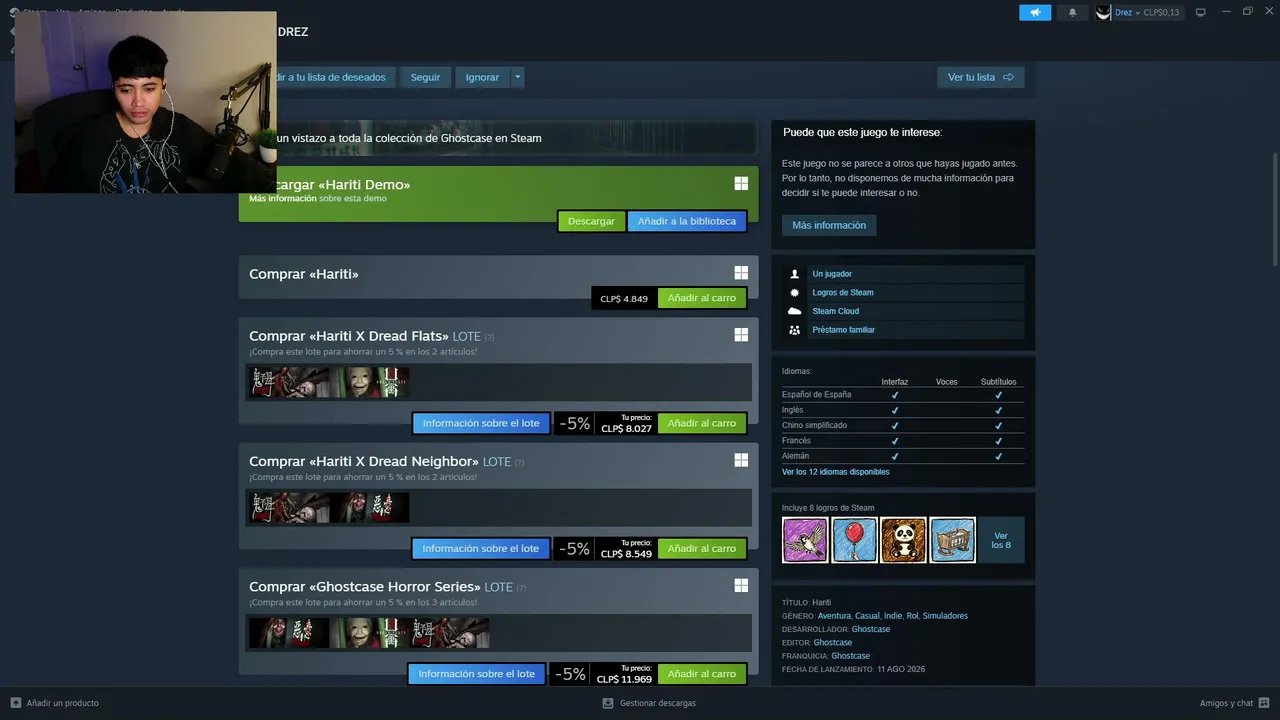Image resolution: width=1280 pixels, height=720 pixels.
Task: Click the question mark next to Dread Flats LOTE
Action: click(489, 337)
